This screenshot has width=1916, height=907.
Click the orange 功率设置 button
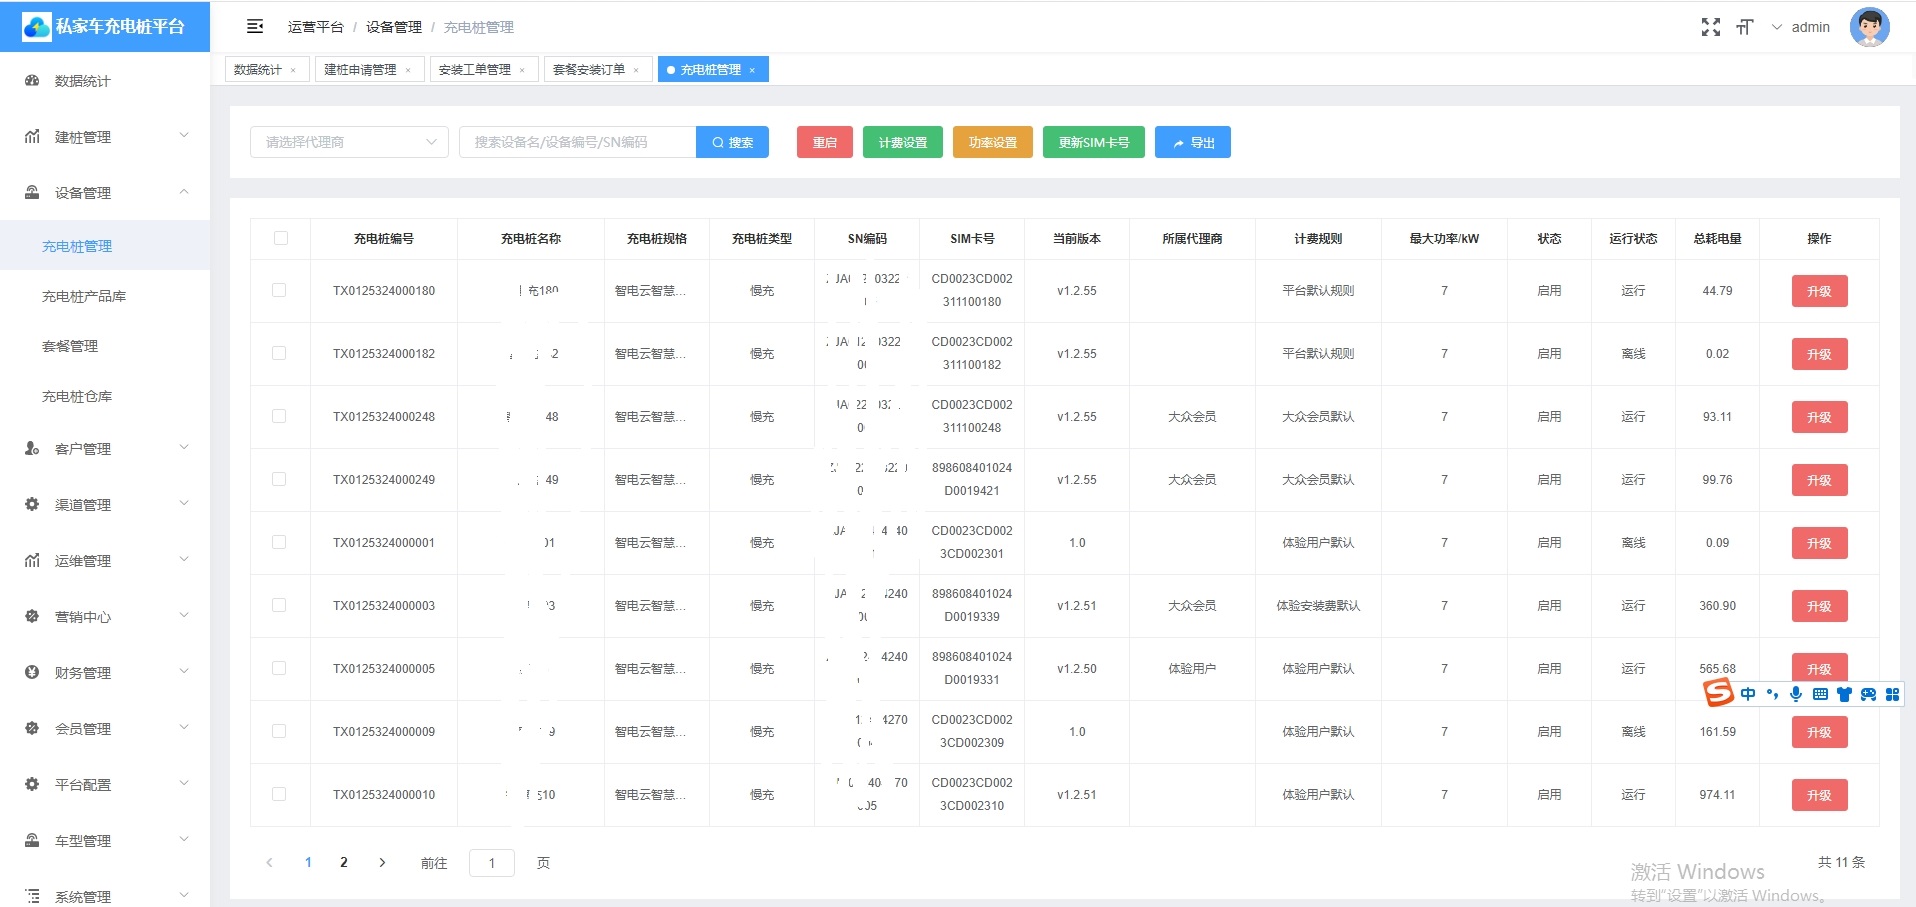[x=993, y=142]
